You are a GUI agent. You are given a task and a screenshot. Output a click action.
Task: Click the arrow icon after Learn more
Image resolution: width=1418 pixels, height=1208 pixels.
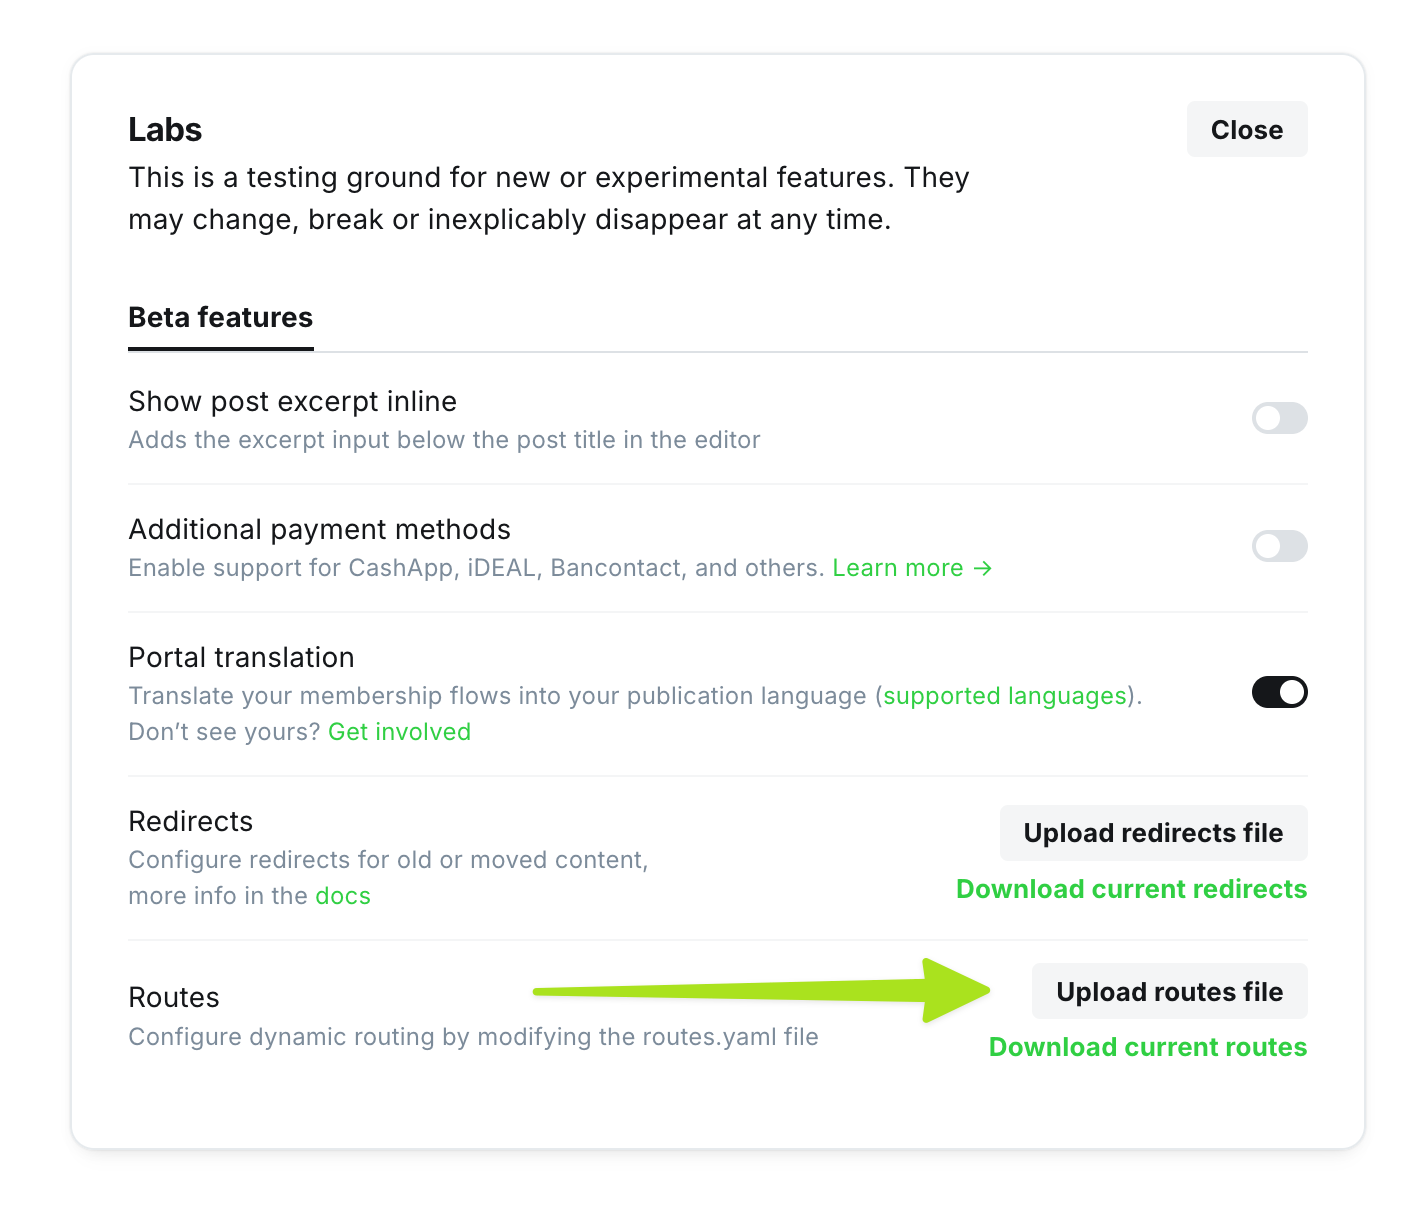pos(983,568)
